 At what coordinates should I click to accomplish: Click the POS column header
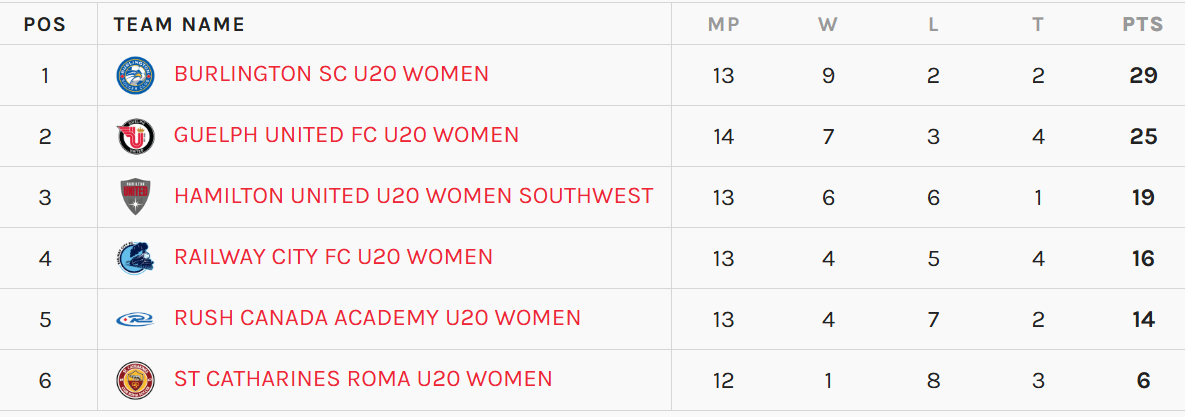pyautogui.click(x=45, y=24)
